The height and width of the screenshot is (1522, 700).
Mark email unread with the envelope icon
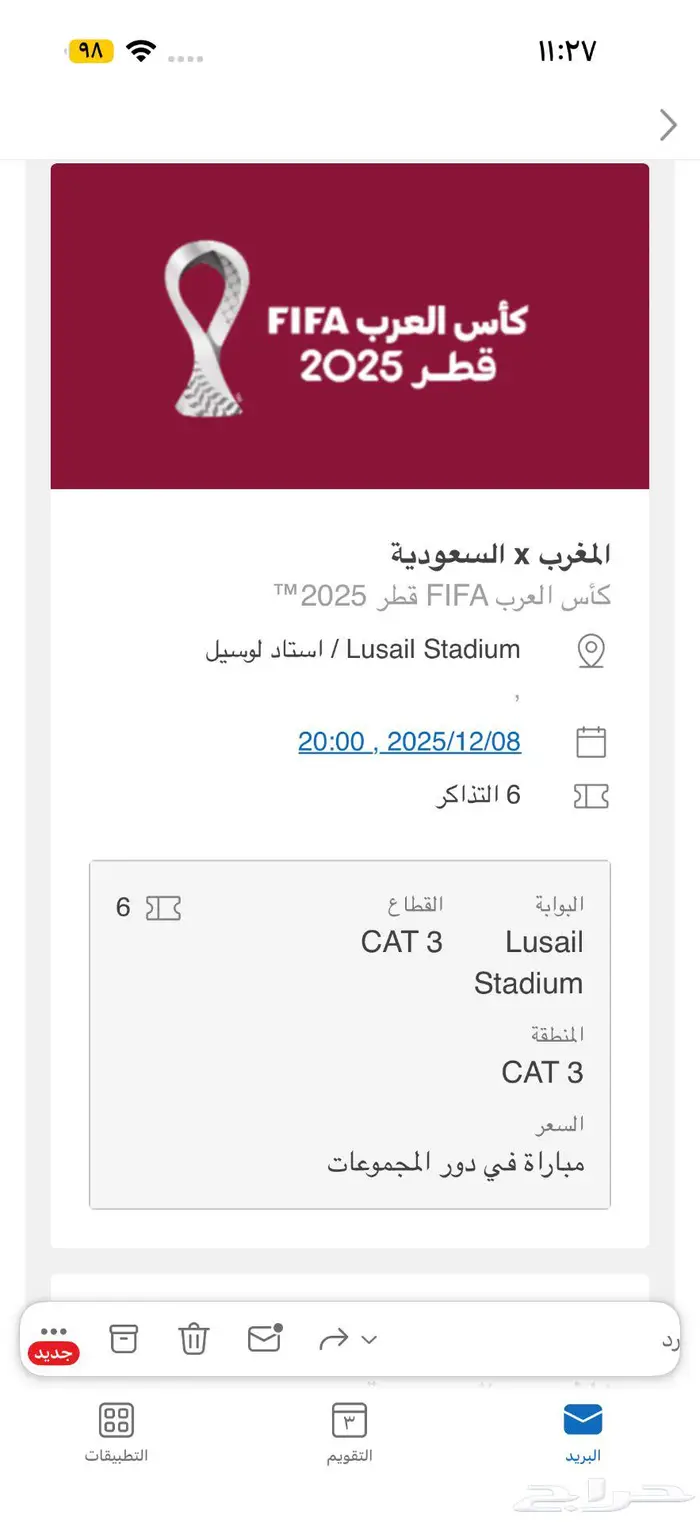coord(264,1338)
